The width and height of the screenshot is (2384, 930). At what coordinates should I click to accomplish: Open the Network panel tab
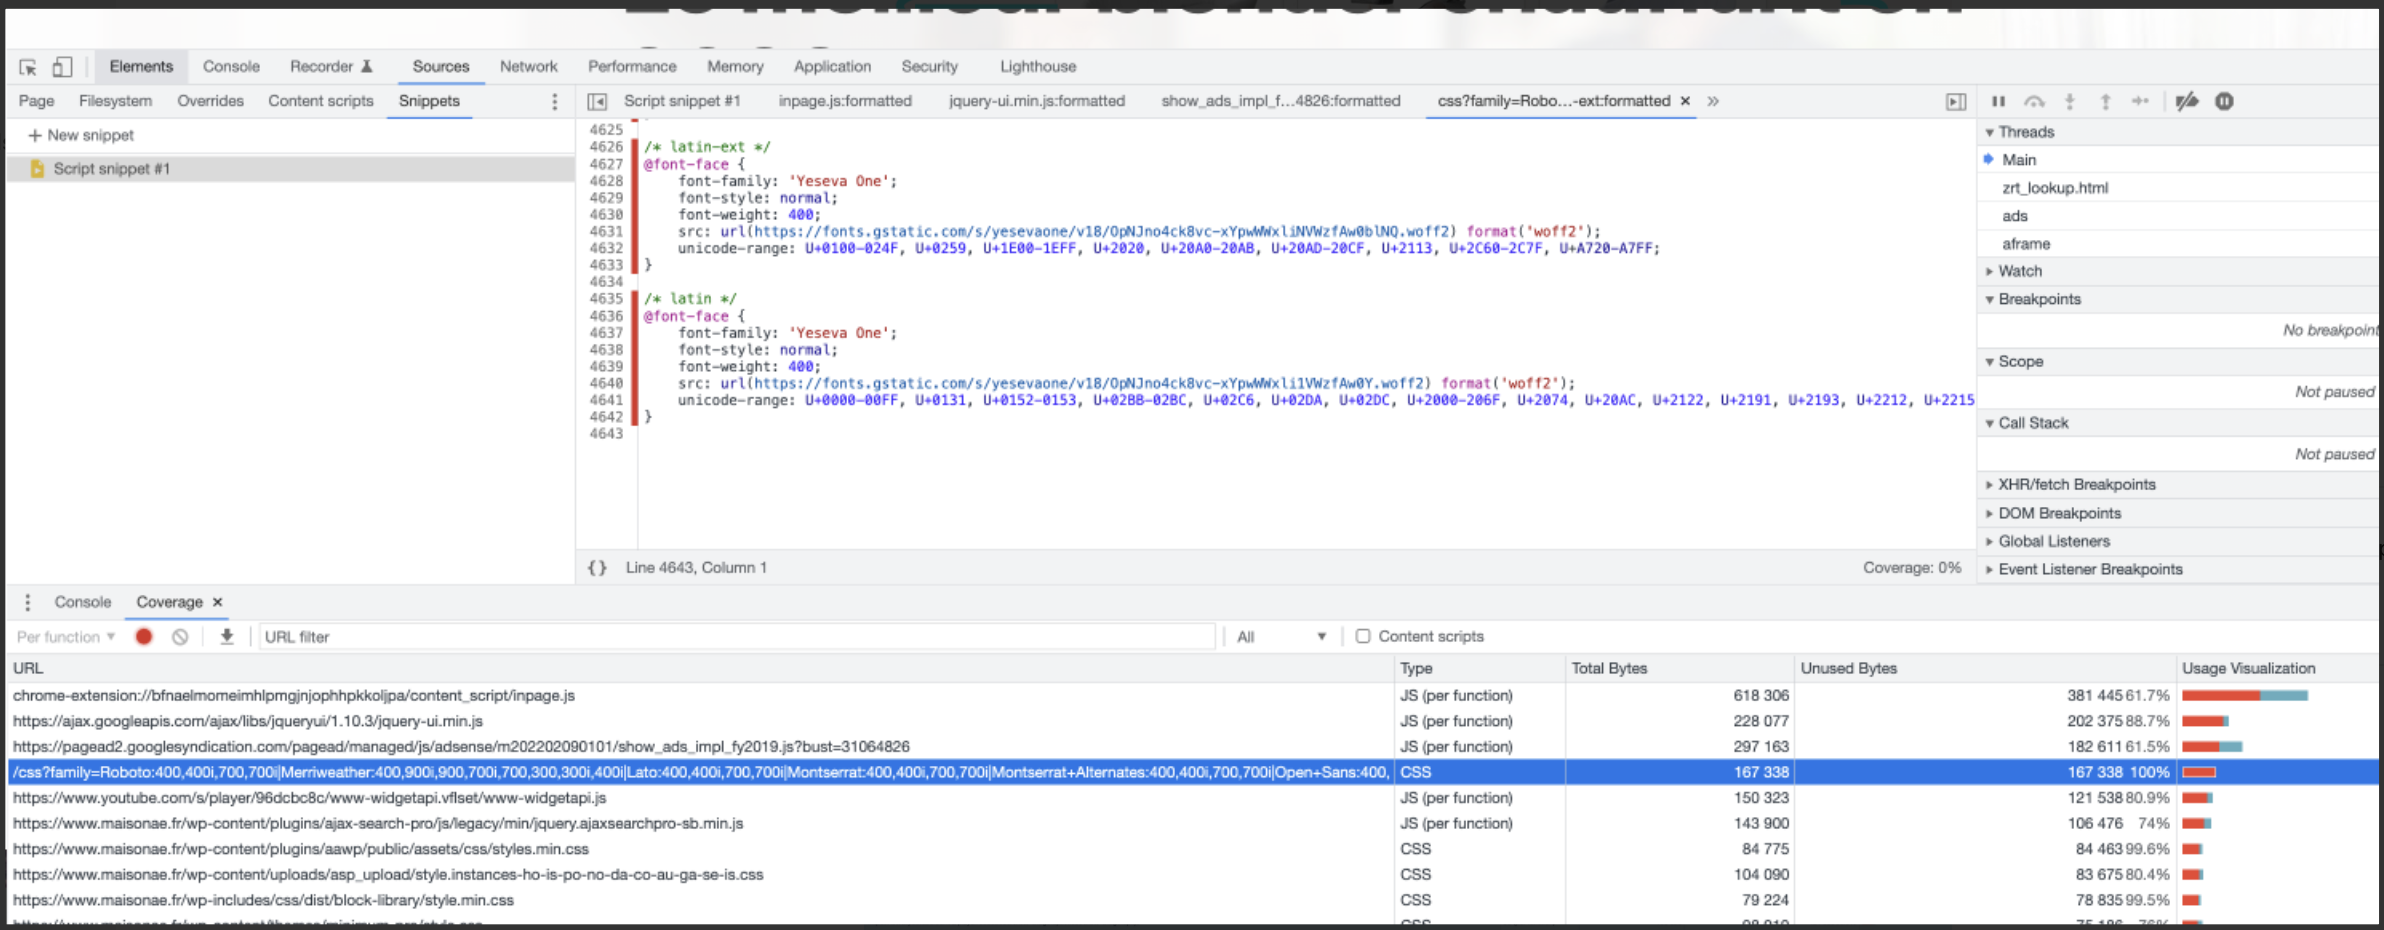529,67
